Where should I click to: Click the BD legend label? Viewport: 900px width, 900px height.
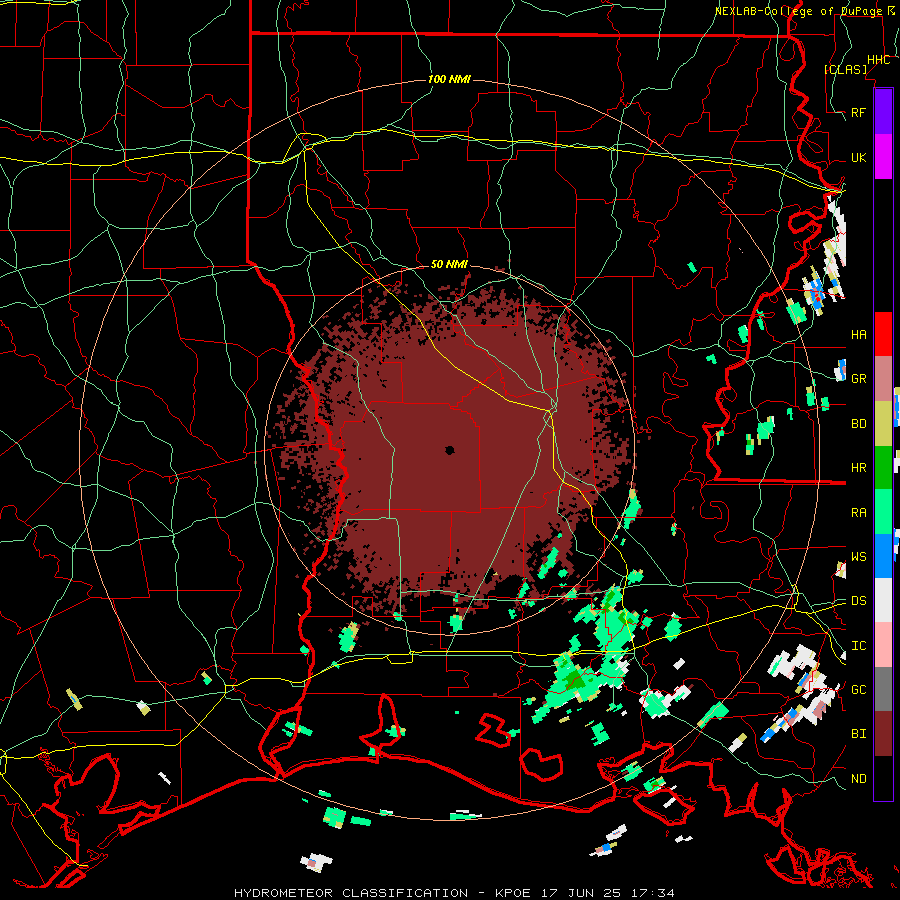click(859, 424)
